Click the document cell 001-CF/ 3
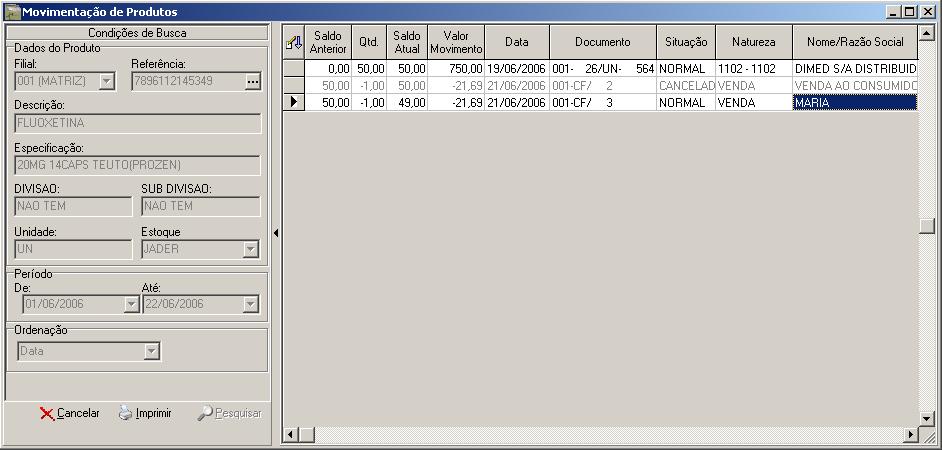Screen dimensions: 942x450 click(603, 102)
